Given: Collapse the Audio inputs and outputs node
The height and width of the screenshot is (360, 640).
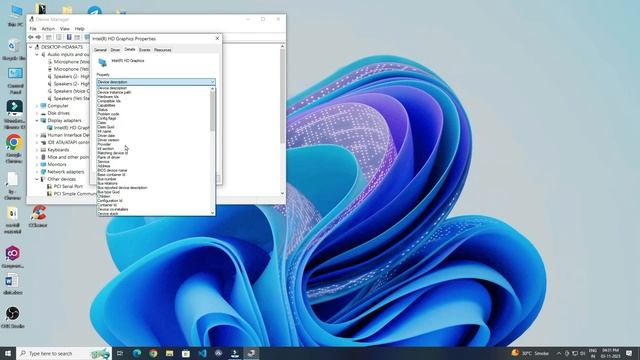Looking at the screenshot, I should pyautogui.click(x=37, y=54).
